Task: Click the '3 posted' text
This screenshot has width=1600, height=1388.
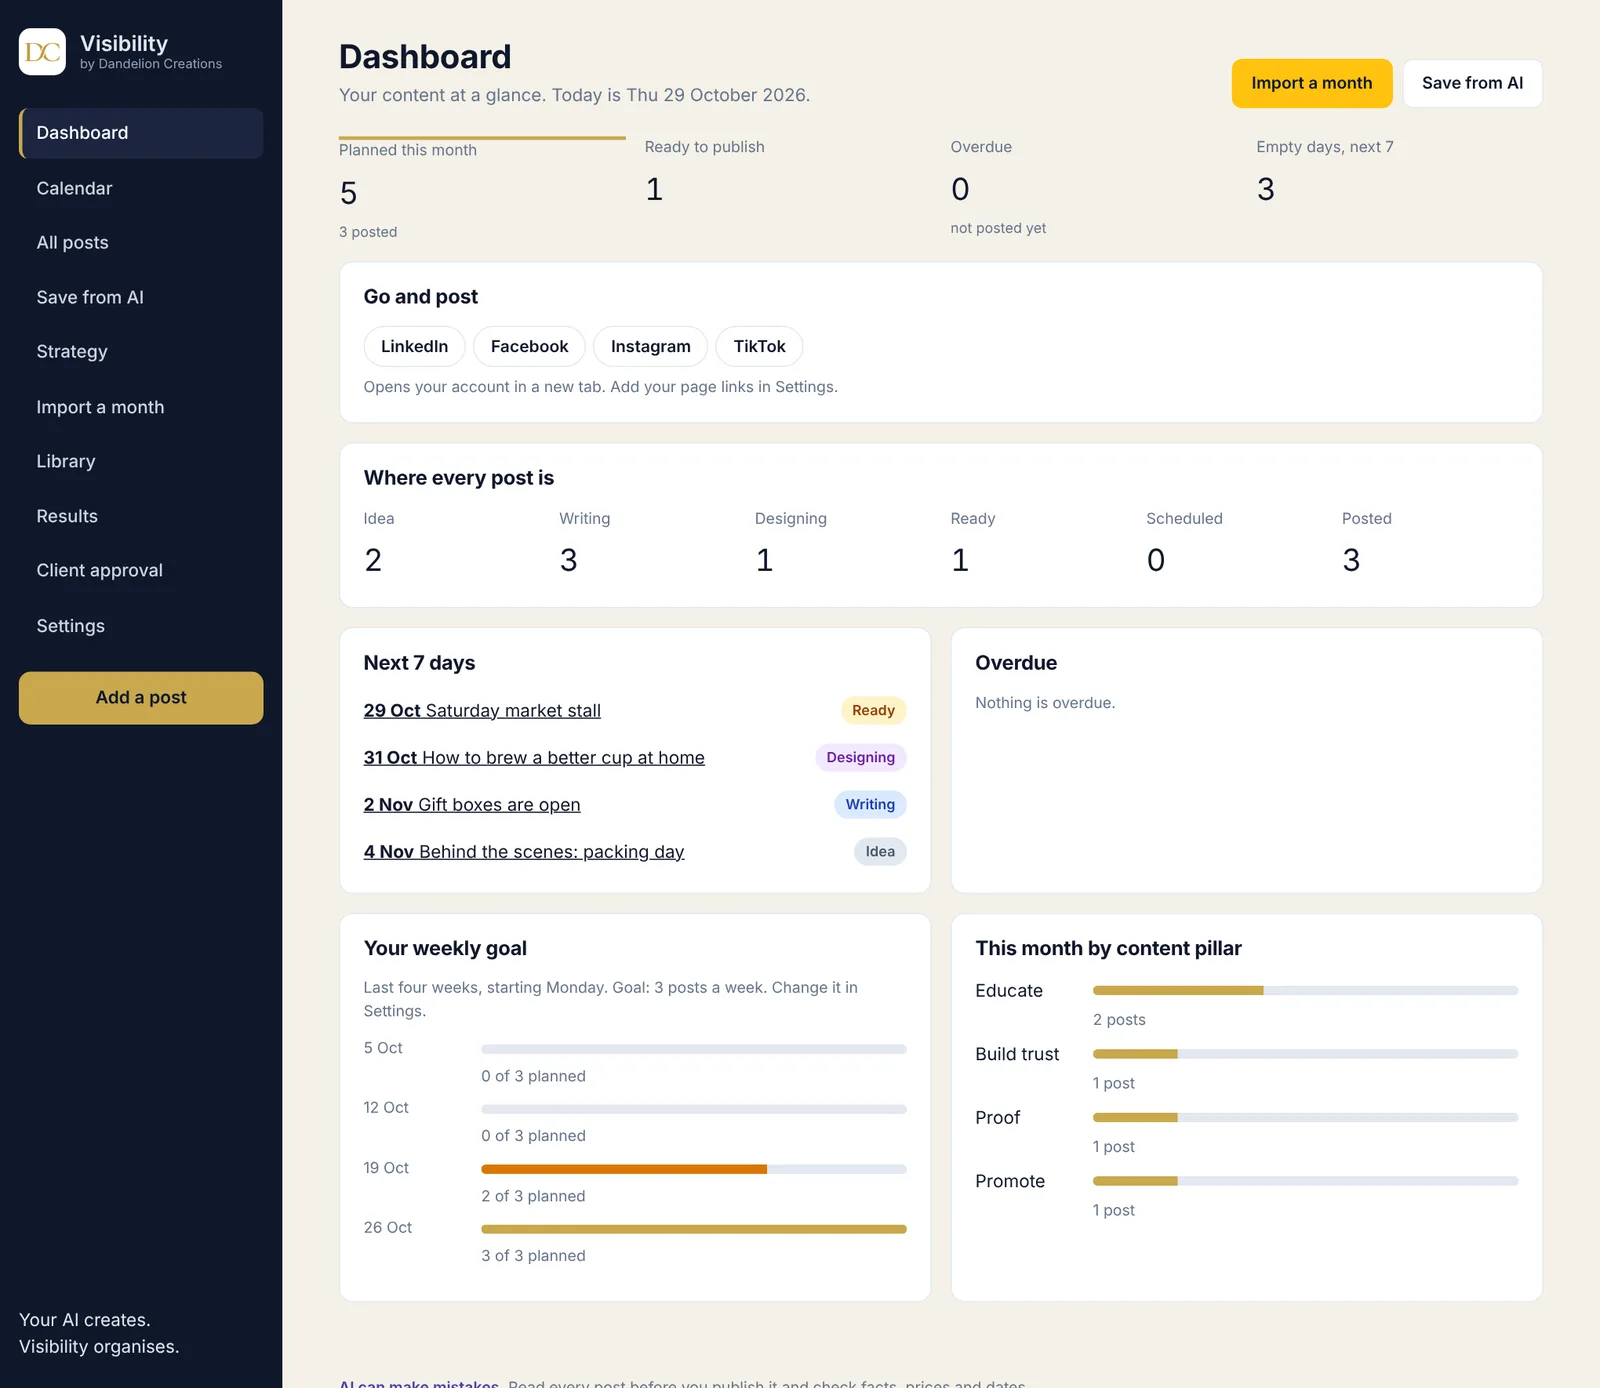Action: (x=368, y=232)
